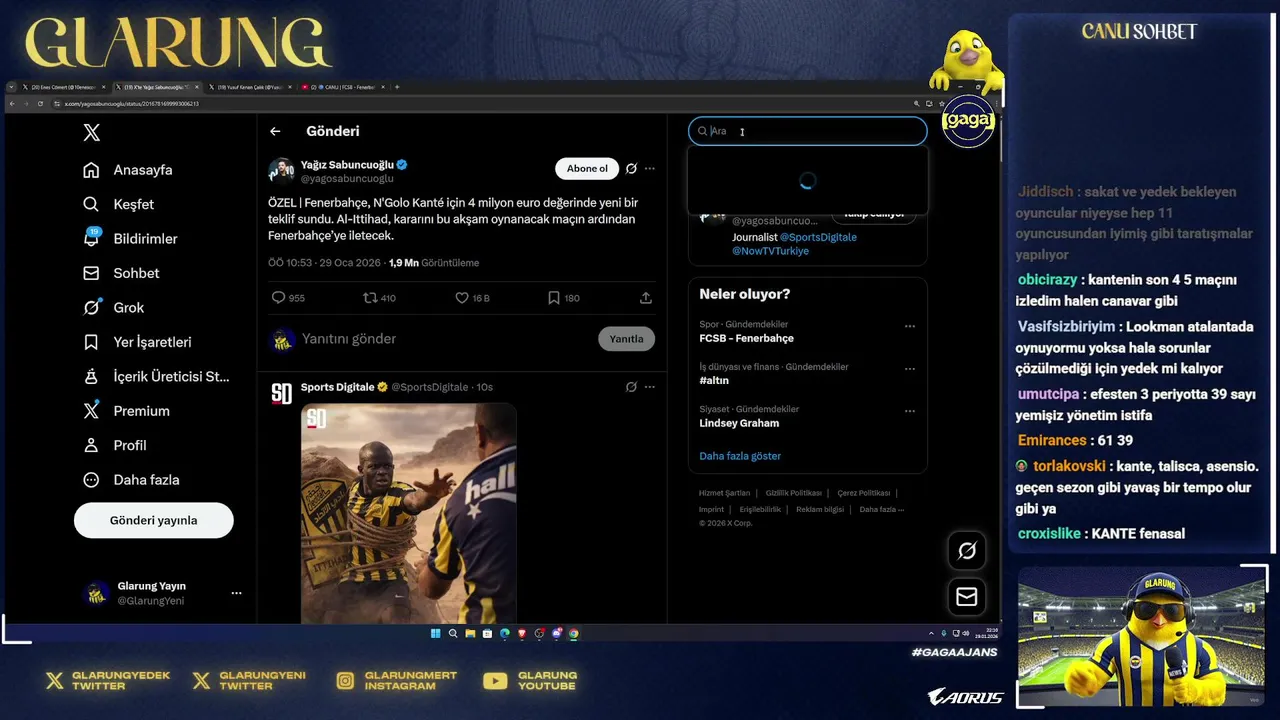The width and height of the screenshot is (1280, 720).
Task: Open the #altın trending topic
Action: 714,381
